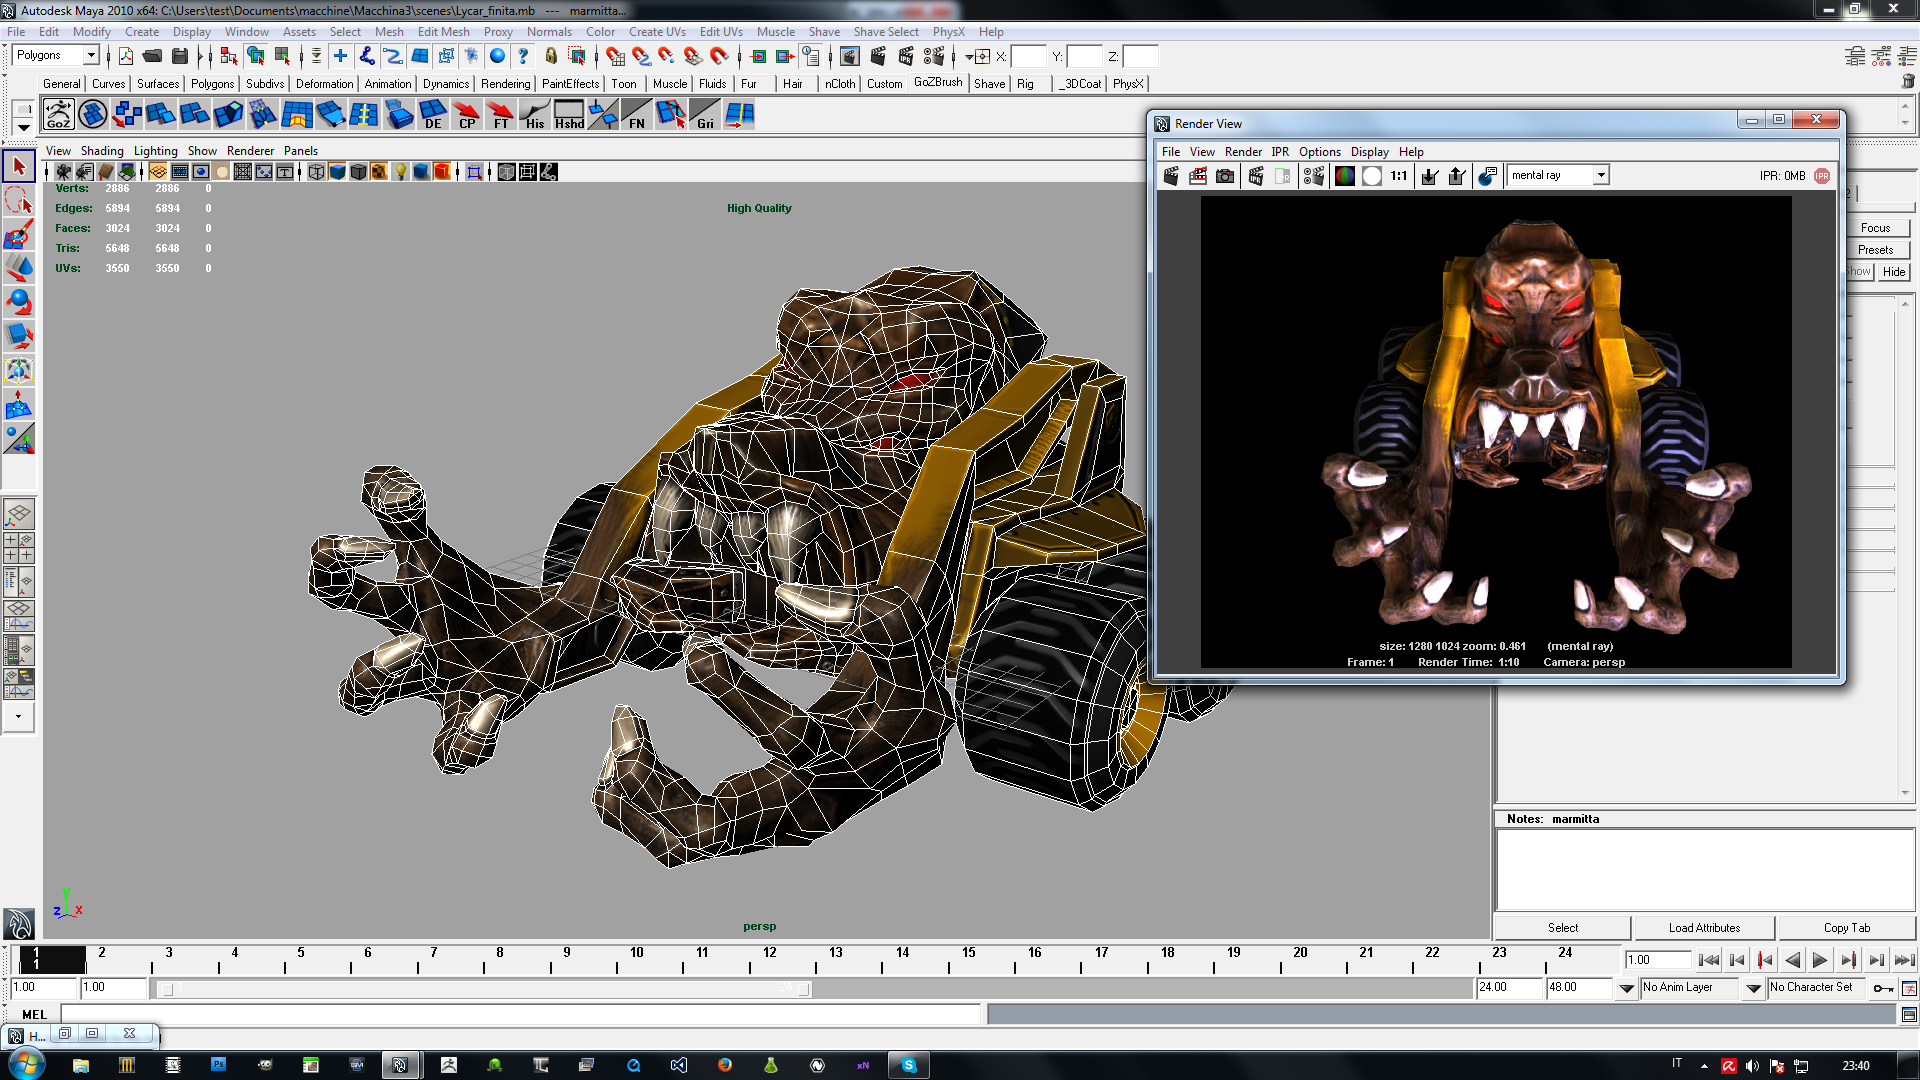Redo previous render in Render View
This screenshot has height=1080, width=1920.
[x=1171, y=176]
